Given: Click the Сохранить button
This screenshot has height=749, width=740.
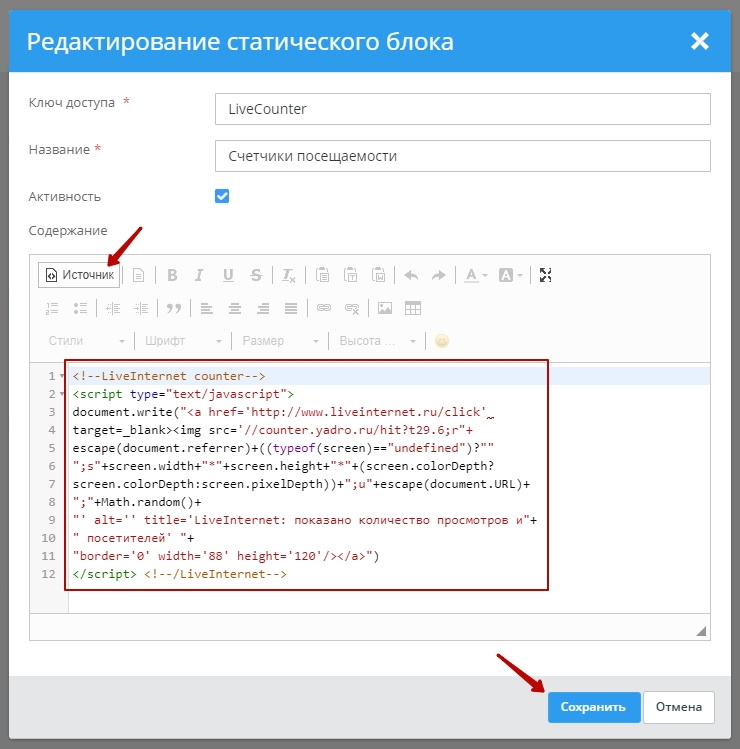Looking at the screenshot, I should (593, 707).
